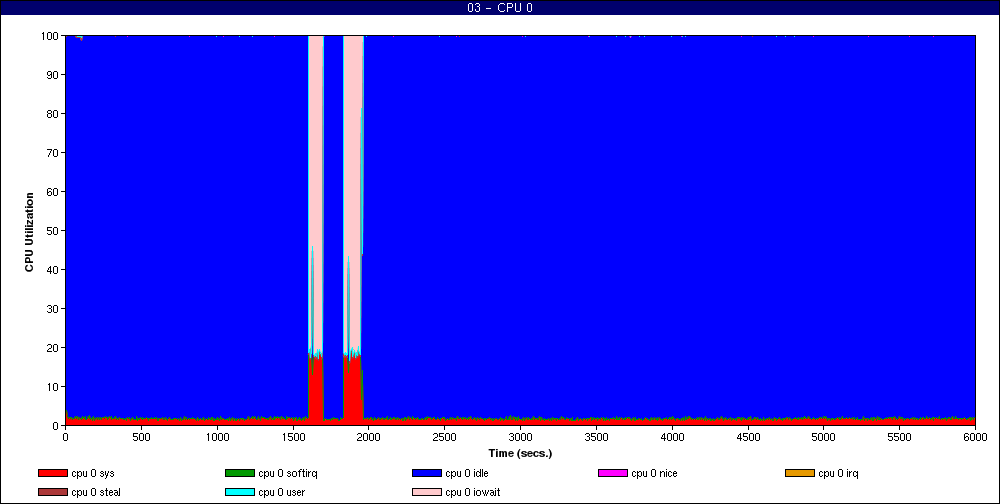Image resolution: width=1000 pixels, height=504 pixels.
Task: Click the orange cpu 0 irq legend swatch
Action: (800, 473)
